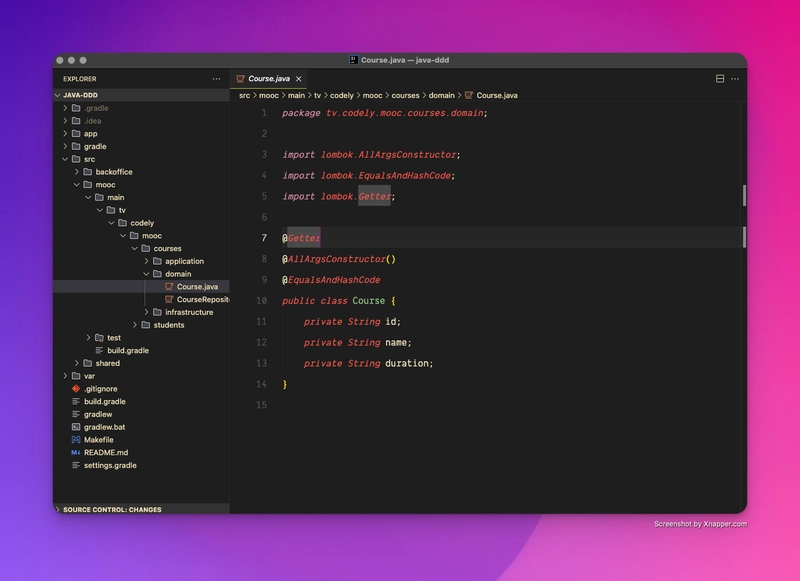The image size is (800, 581).
Task: Collapse the courses folder chevron
Action: pos(135,248)
